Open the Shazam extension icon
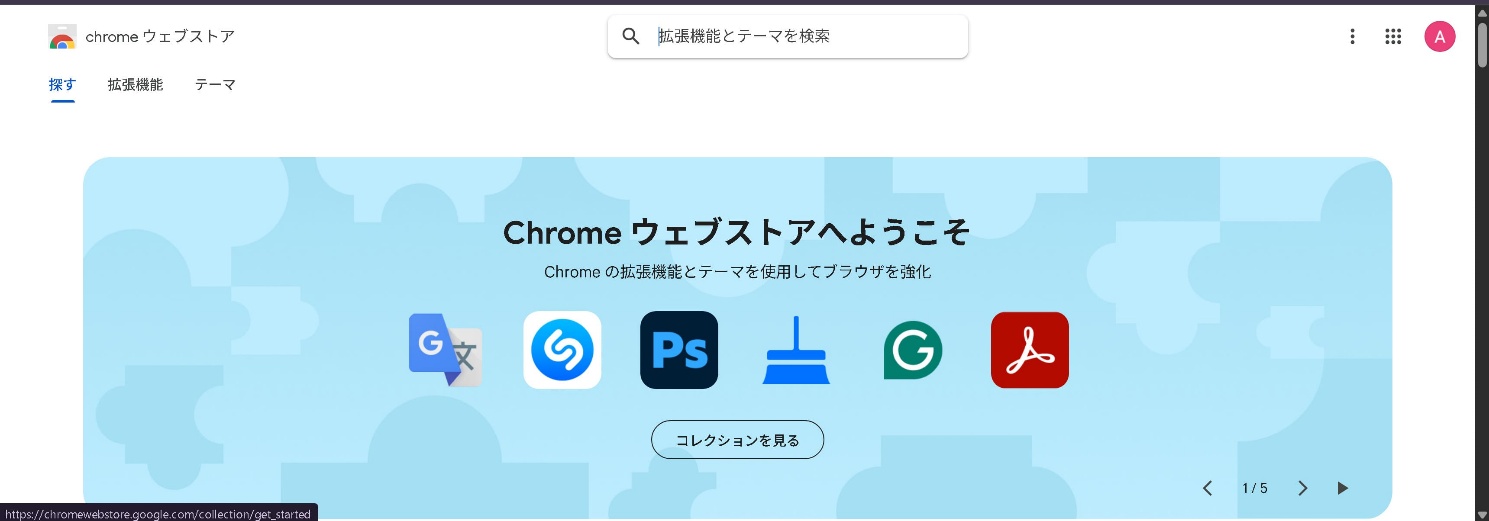The image size is (1489, 521). click(x=562, y=350)
